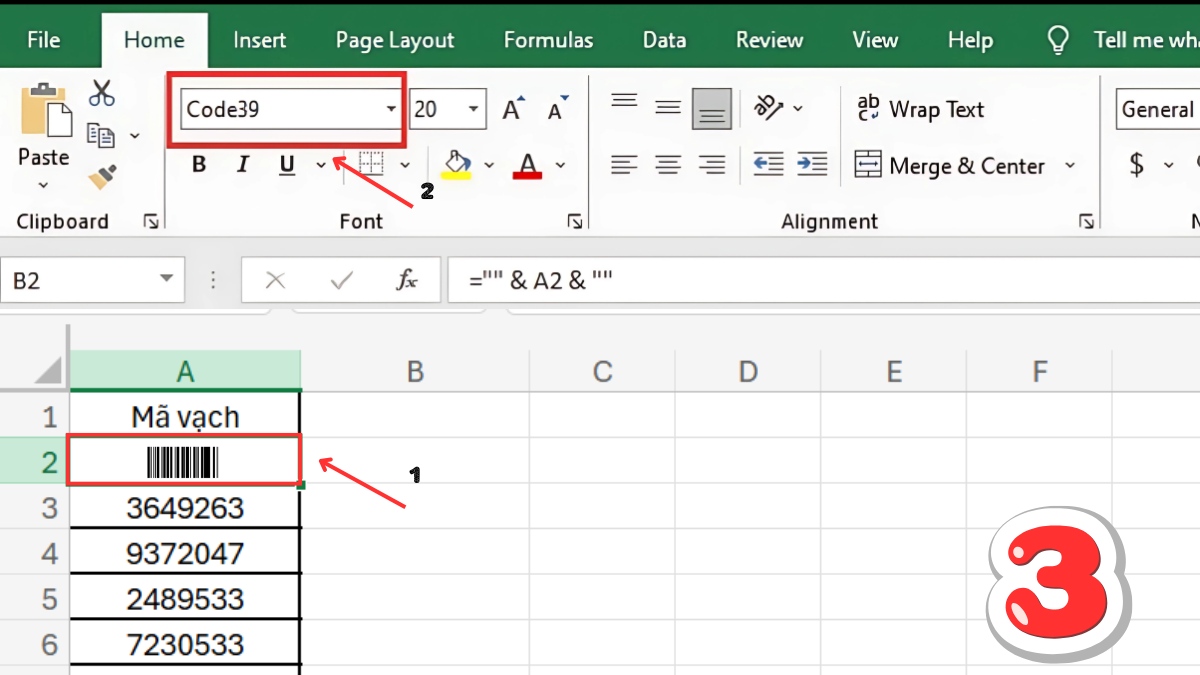
Task: Switch to View tab
Action: pos(875,40)
